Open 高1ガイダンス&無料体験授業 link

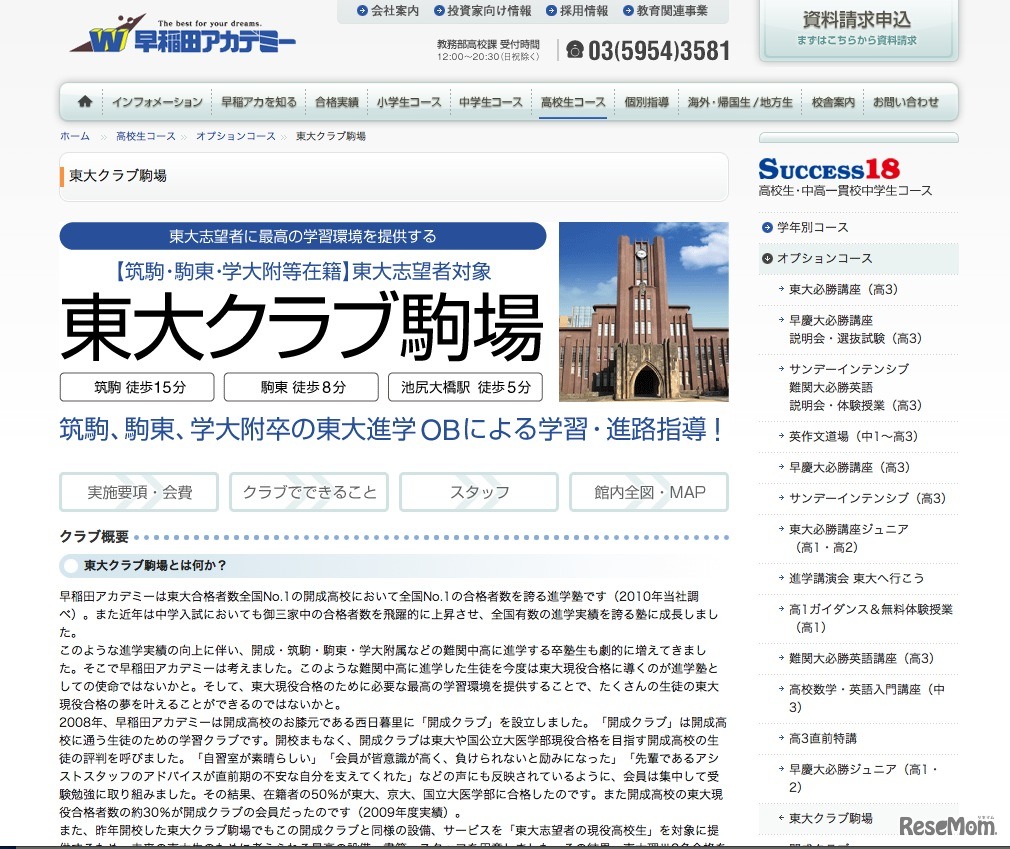point(871,618)
